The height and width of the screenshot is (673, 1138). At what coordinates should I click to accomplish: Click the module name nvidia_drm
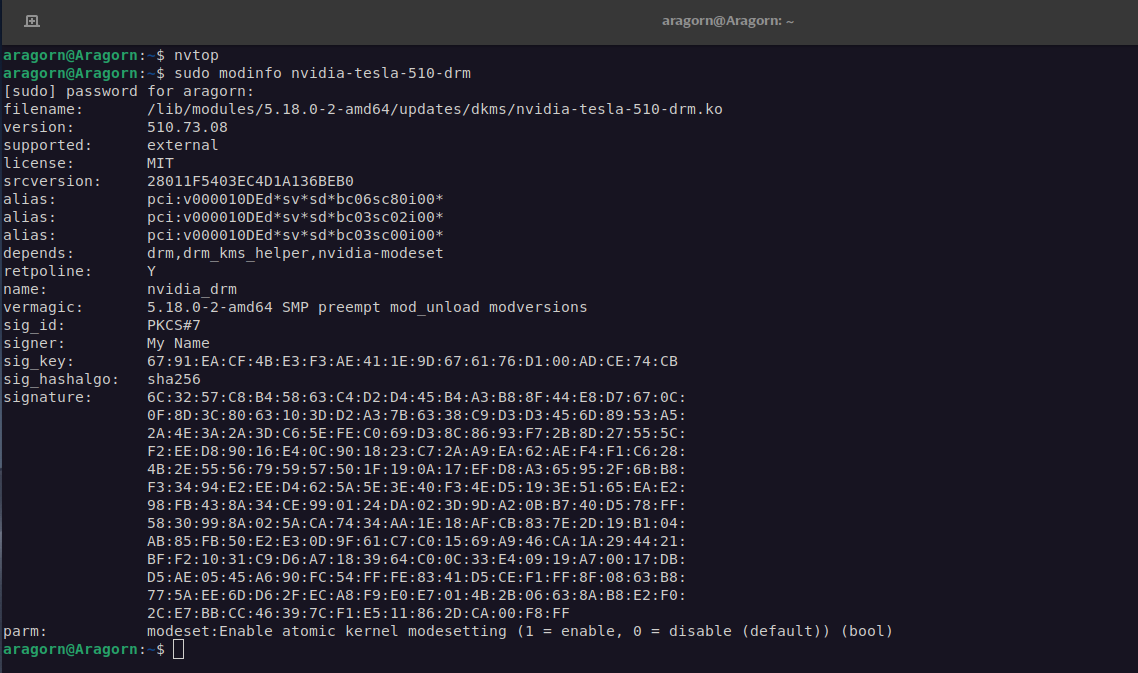[192, 289]
